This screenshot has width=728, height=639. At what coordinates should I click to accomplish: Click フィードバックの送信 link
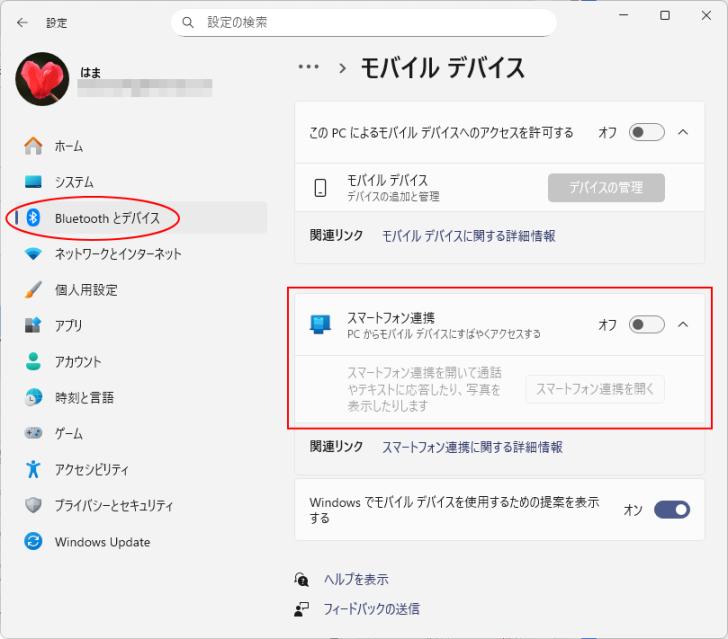pos(371,609)
